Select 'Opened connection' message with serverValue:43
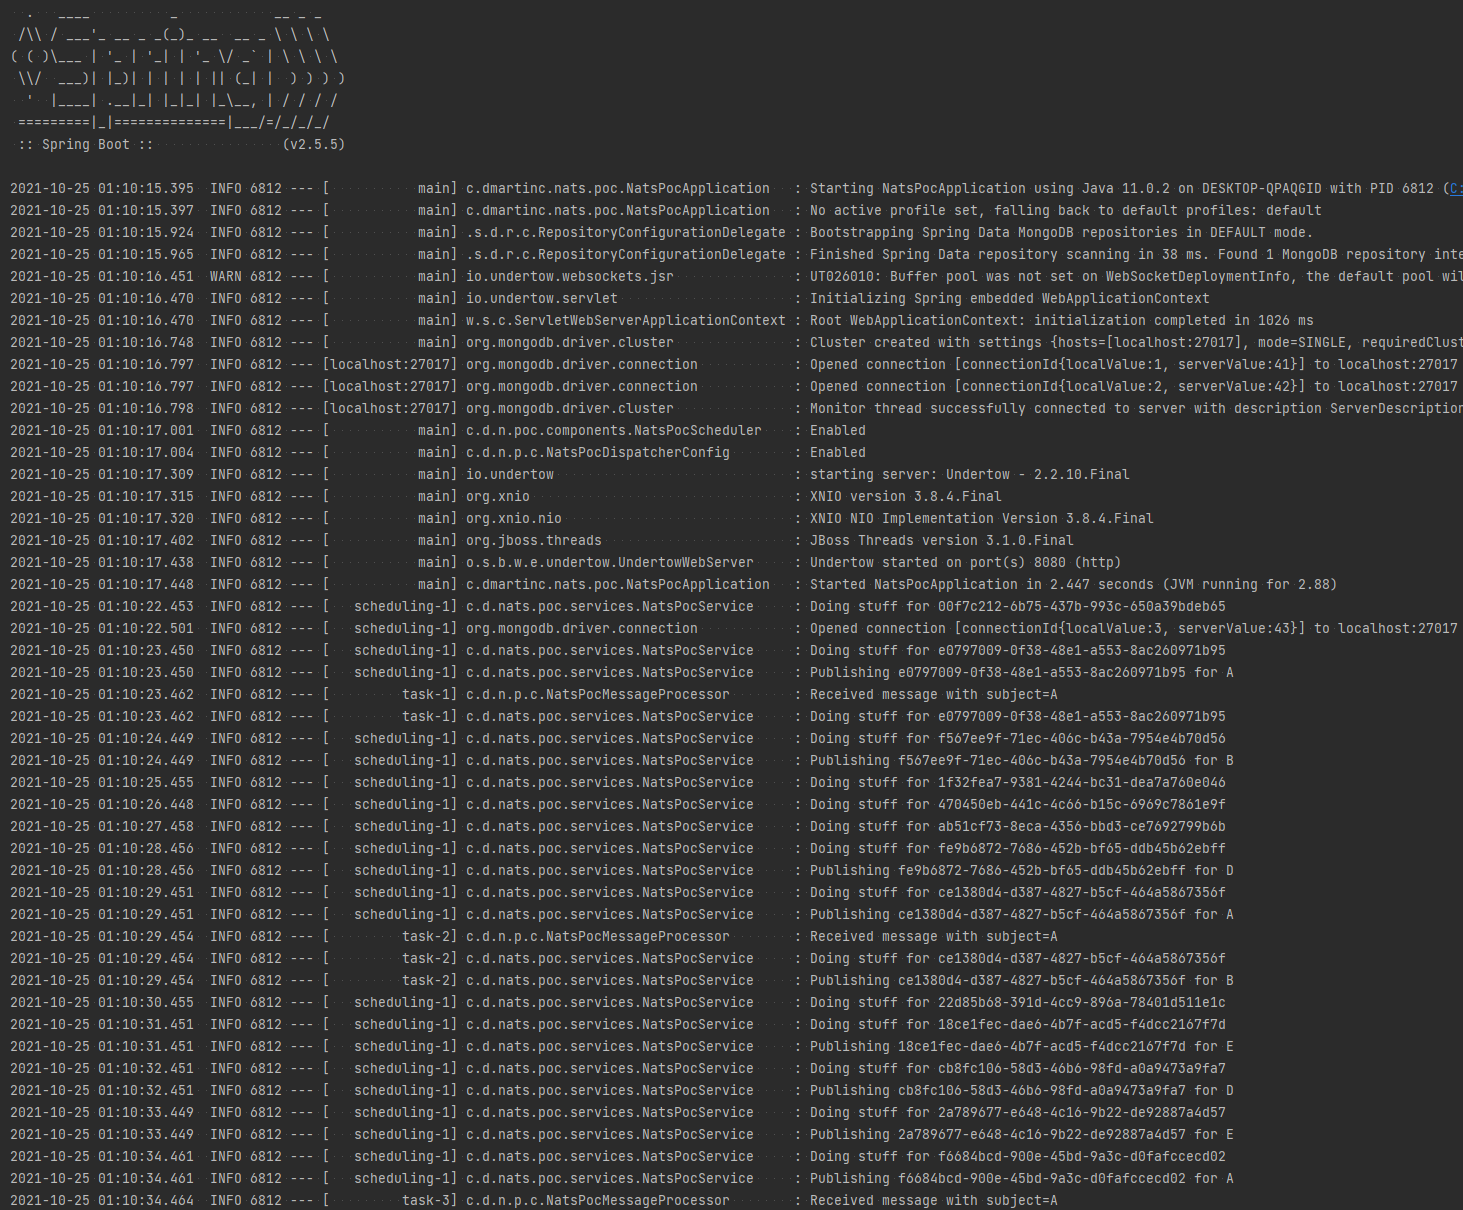This screenshot has width=1463, height=1210. [x=1134, y=629]
